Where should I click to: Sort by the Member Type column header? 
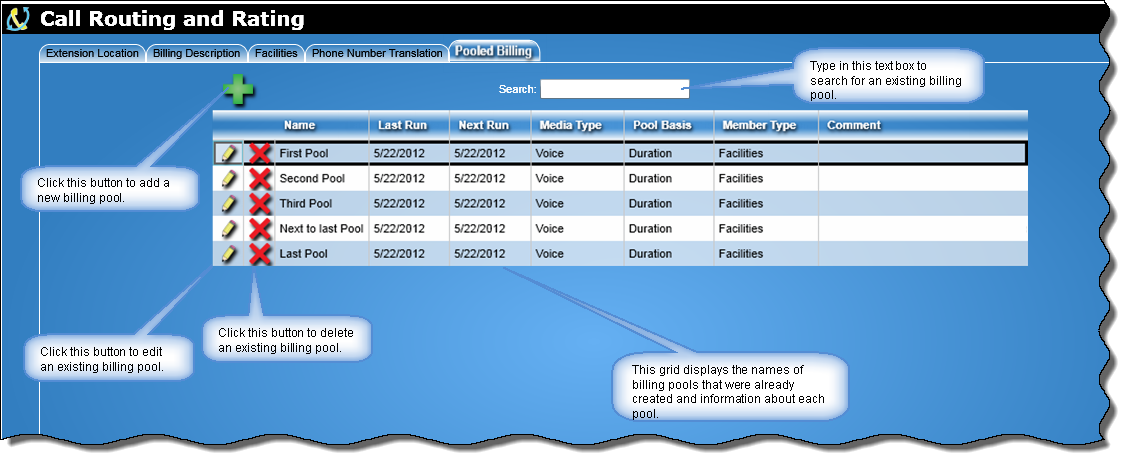tap(759, 125)
